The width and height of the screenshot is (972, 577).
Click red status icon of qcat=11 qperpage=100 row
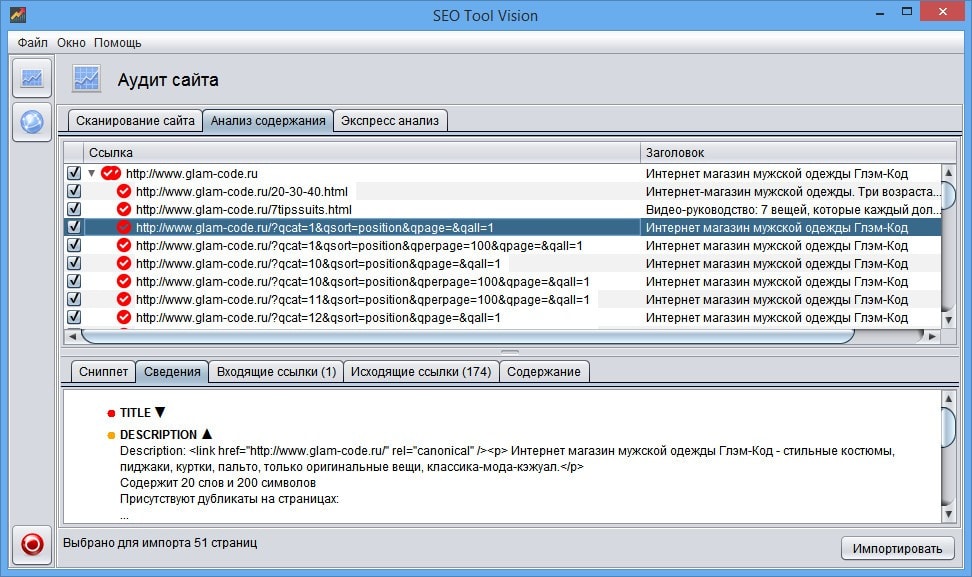click(124, 299)
